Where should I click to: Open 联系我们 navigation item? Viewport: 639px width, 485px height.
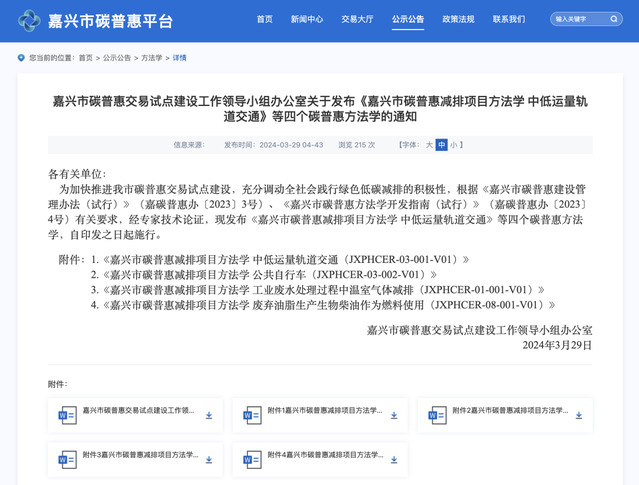(509, 19)
